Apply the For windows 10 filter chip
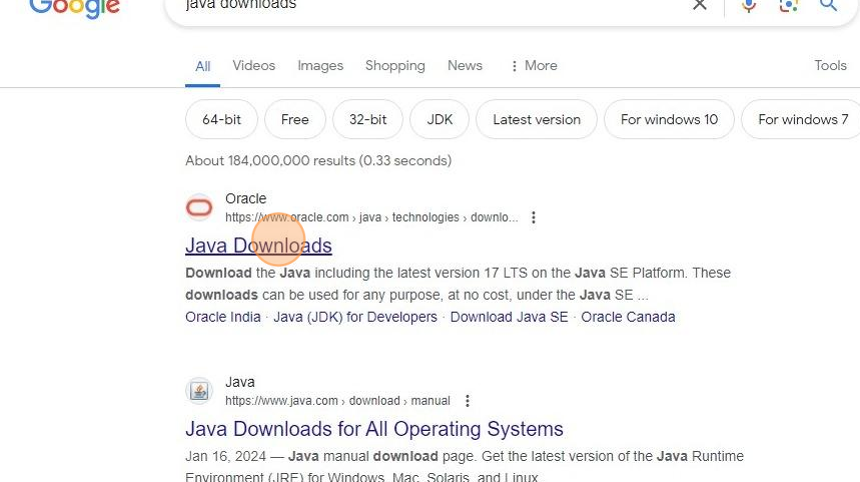860x482 pixels. click(669, 120)
